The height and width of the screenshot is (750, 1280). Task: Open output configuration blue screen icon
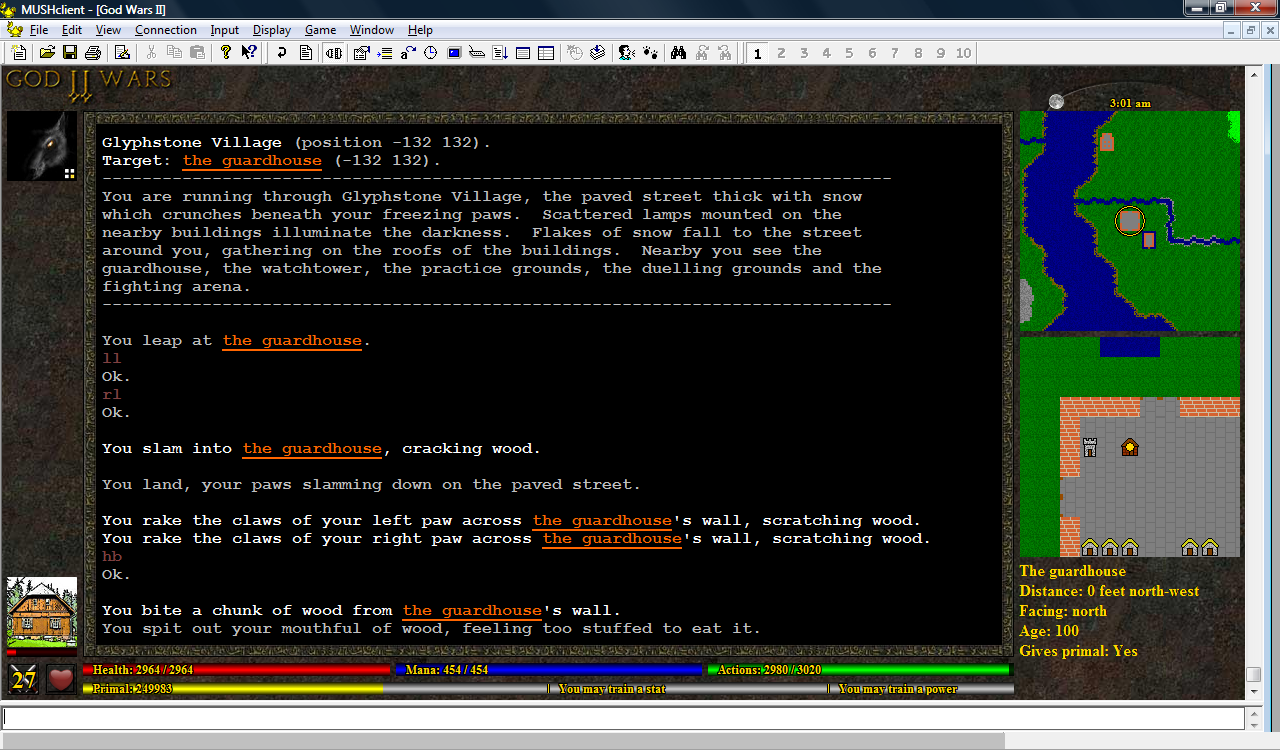pyautogui.click(x=454, y=53)
